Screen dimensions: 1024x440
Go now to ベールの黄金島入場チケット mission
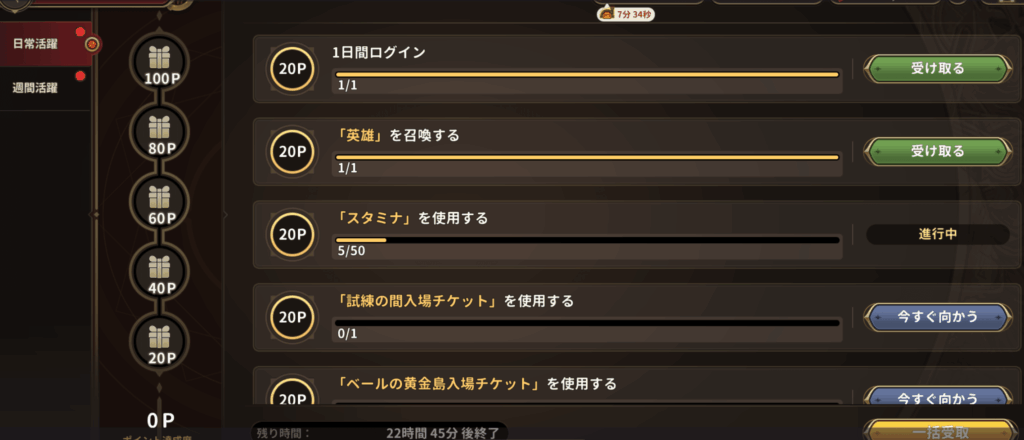click(937, 398)
